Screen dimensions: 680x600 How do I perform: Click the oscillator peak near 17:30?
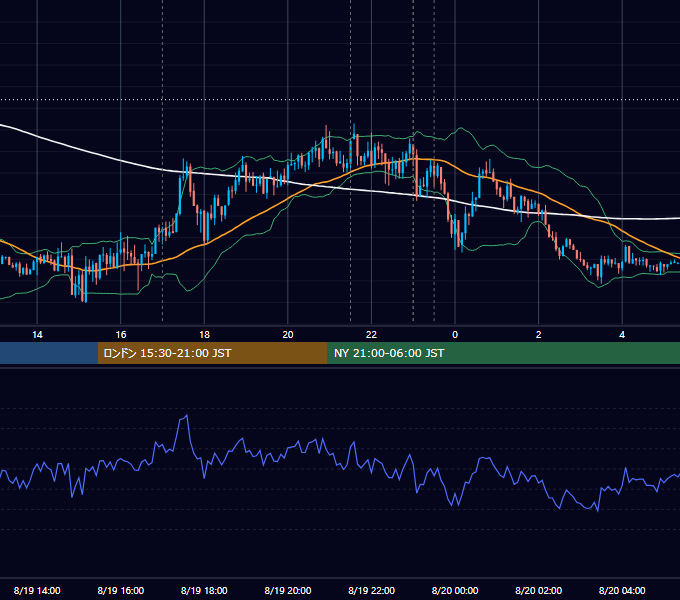point(186,416)
